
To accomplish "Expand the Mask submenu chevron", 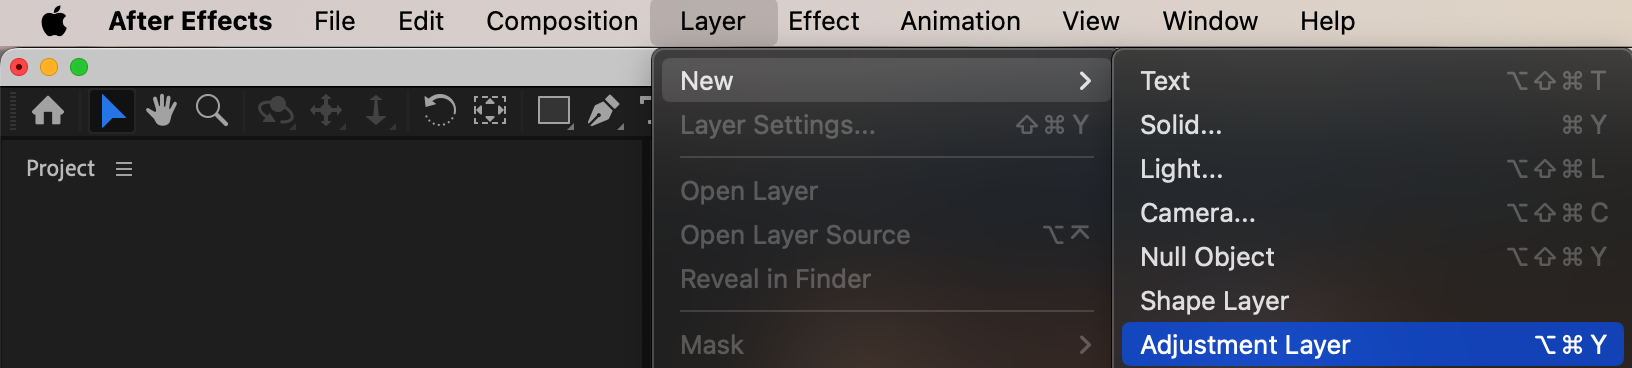I will [x=1085, y=345].
